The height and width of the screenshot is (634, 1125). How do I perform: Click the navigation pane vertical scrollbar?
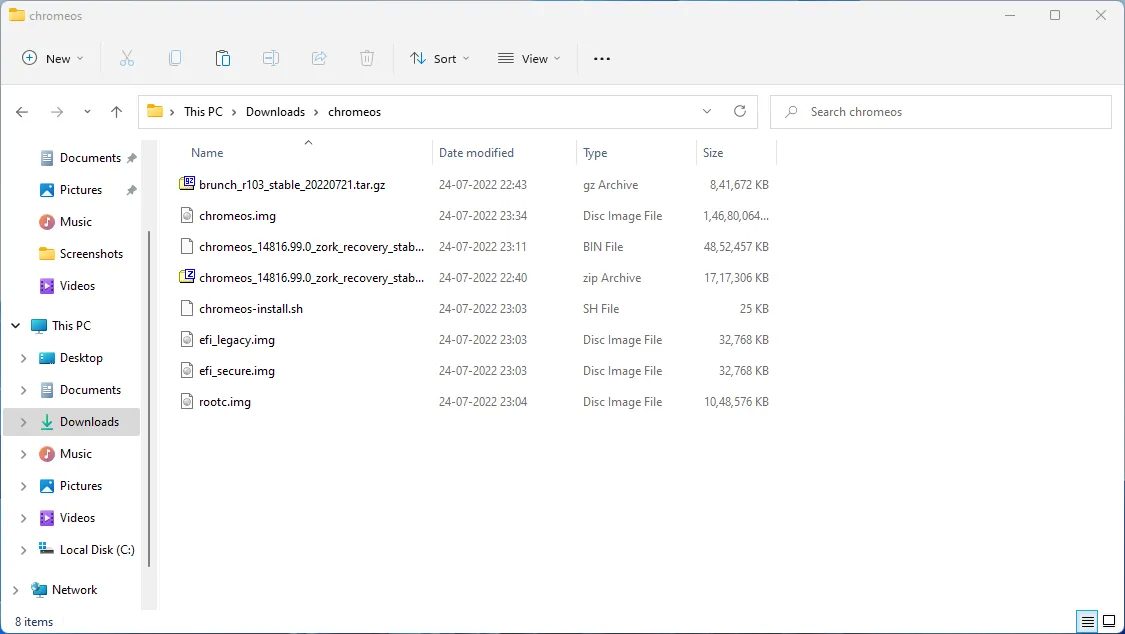click(149, 400)
